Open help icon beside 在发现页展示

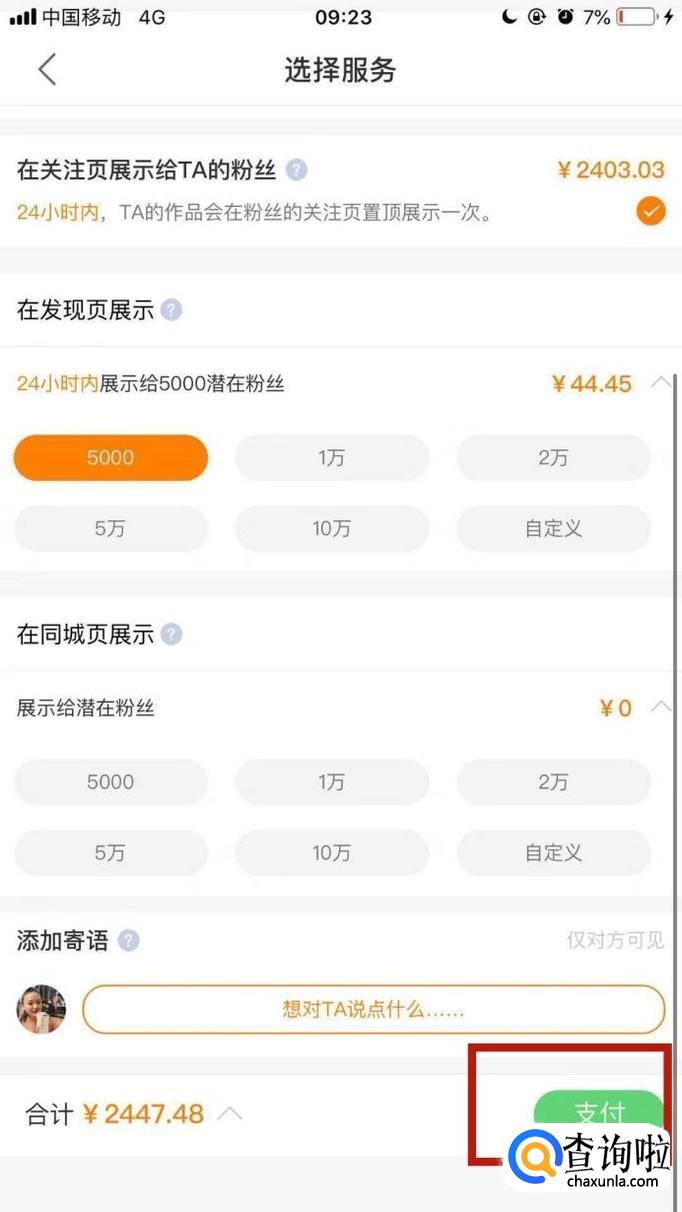[x=172, y=310]
